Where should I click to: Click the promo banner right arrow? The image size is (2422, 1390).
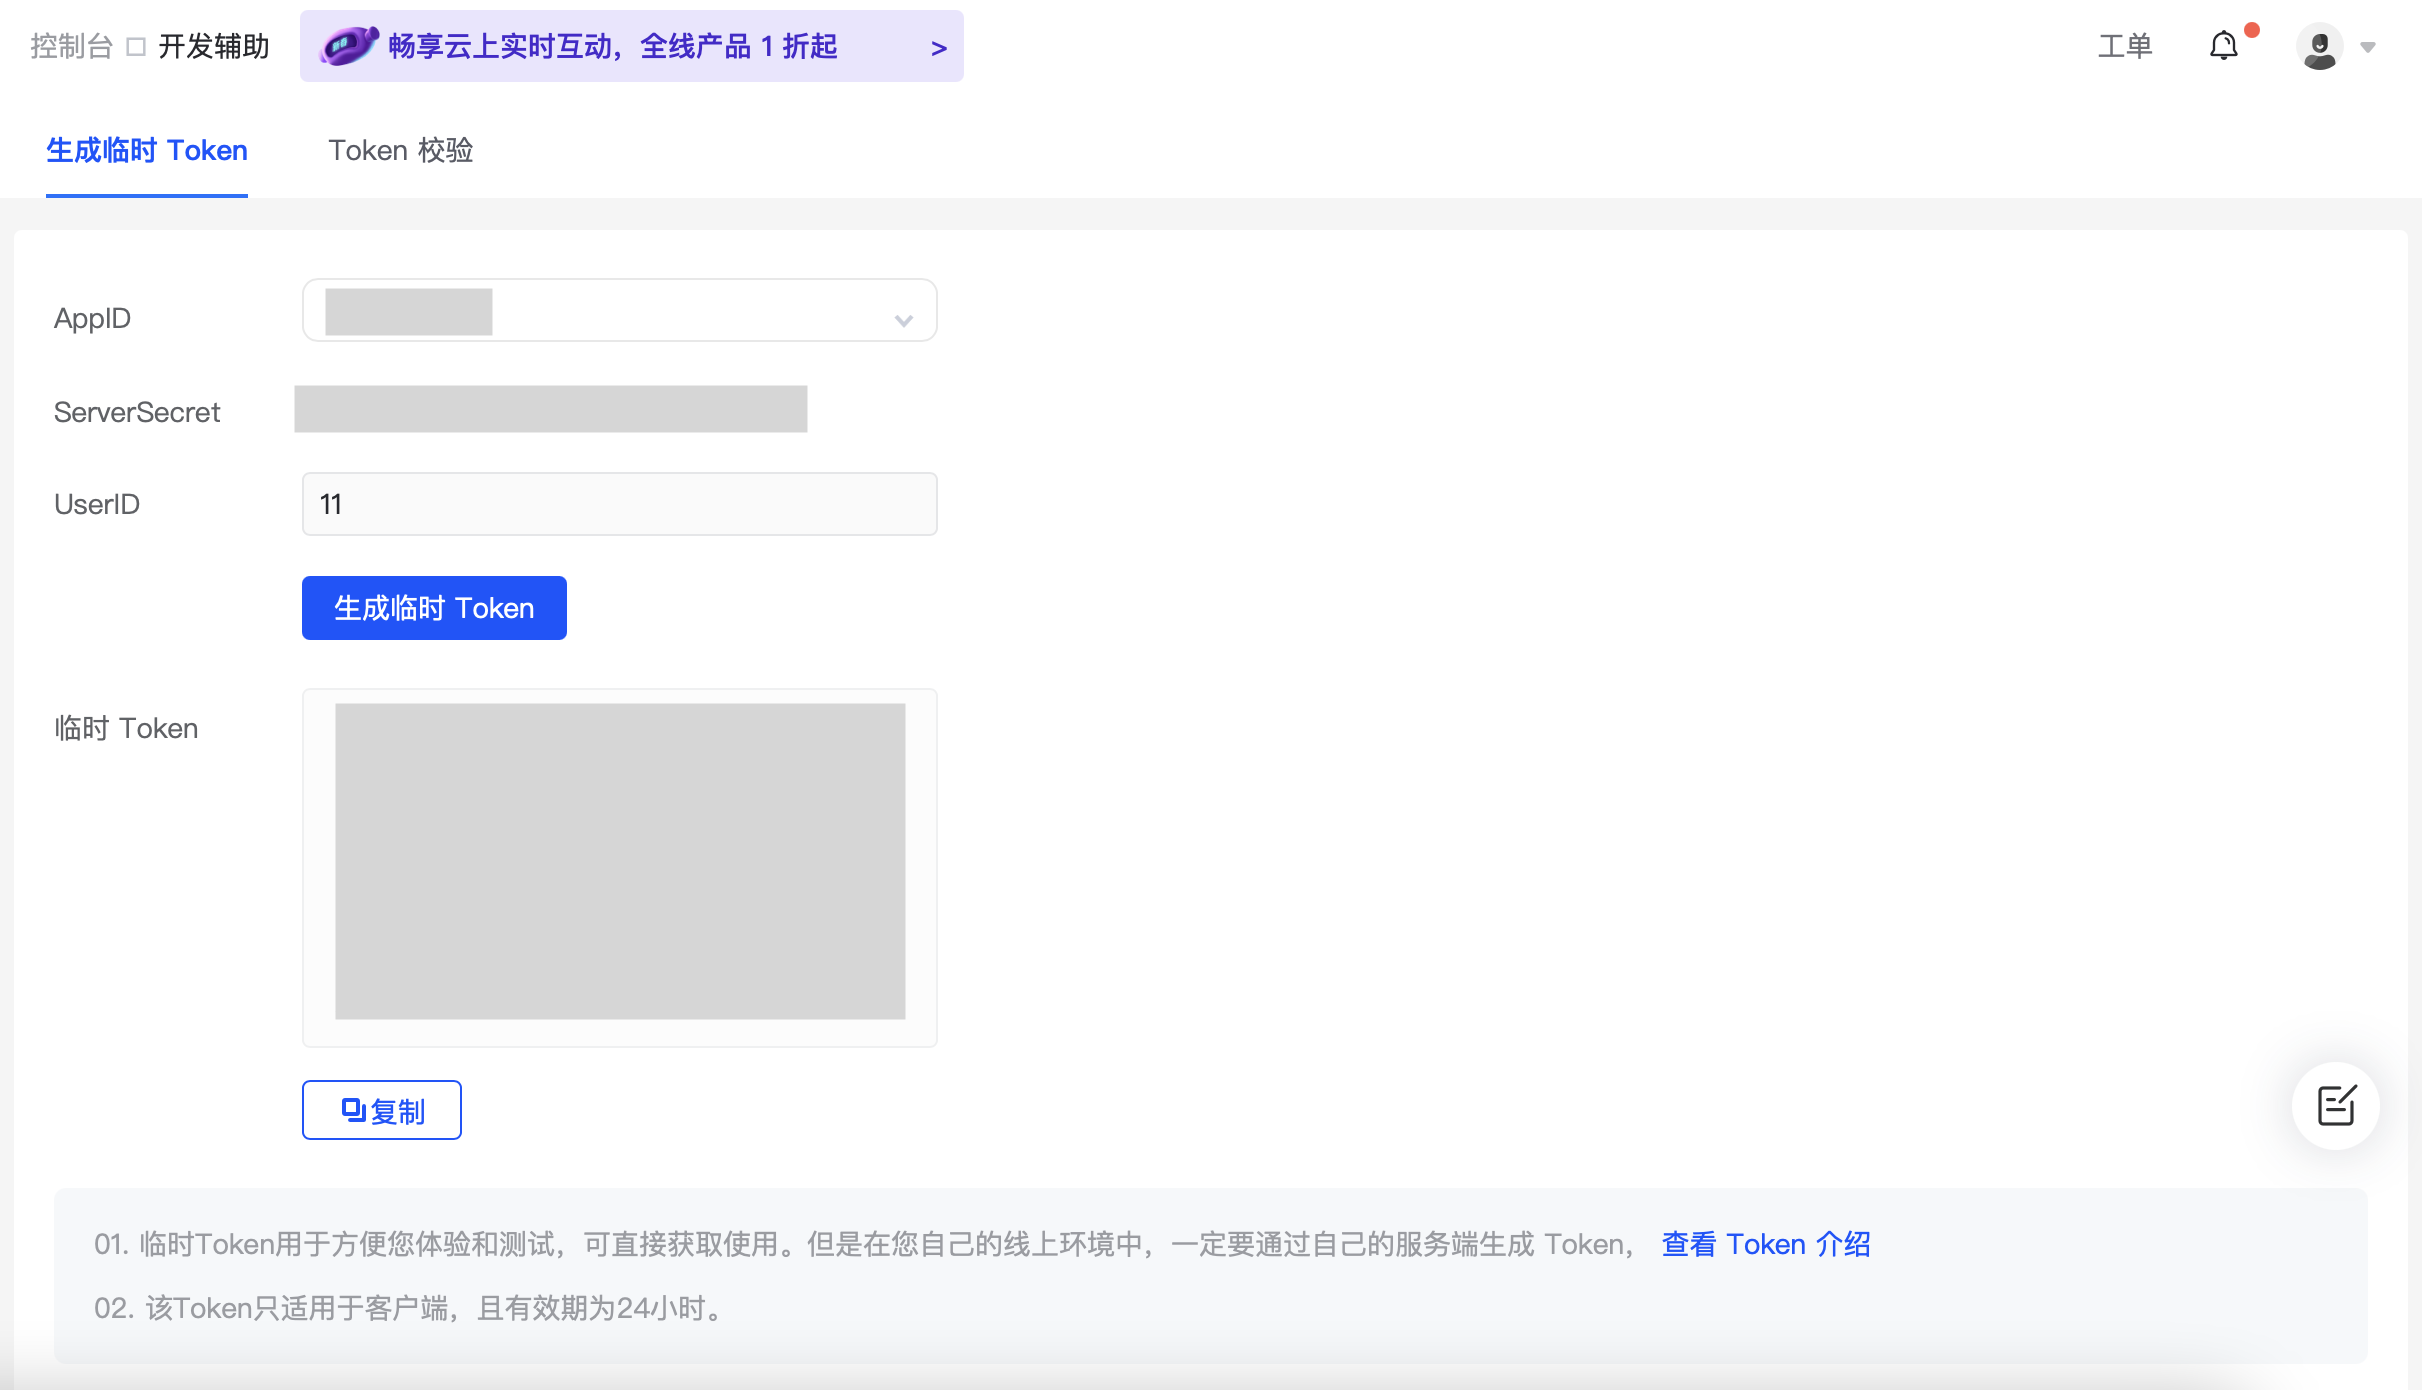click(x=938, y=48)
